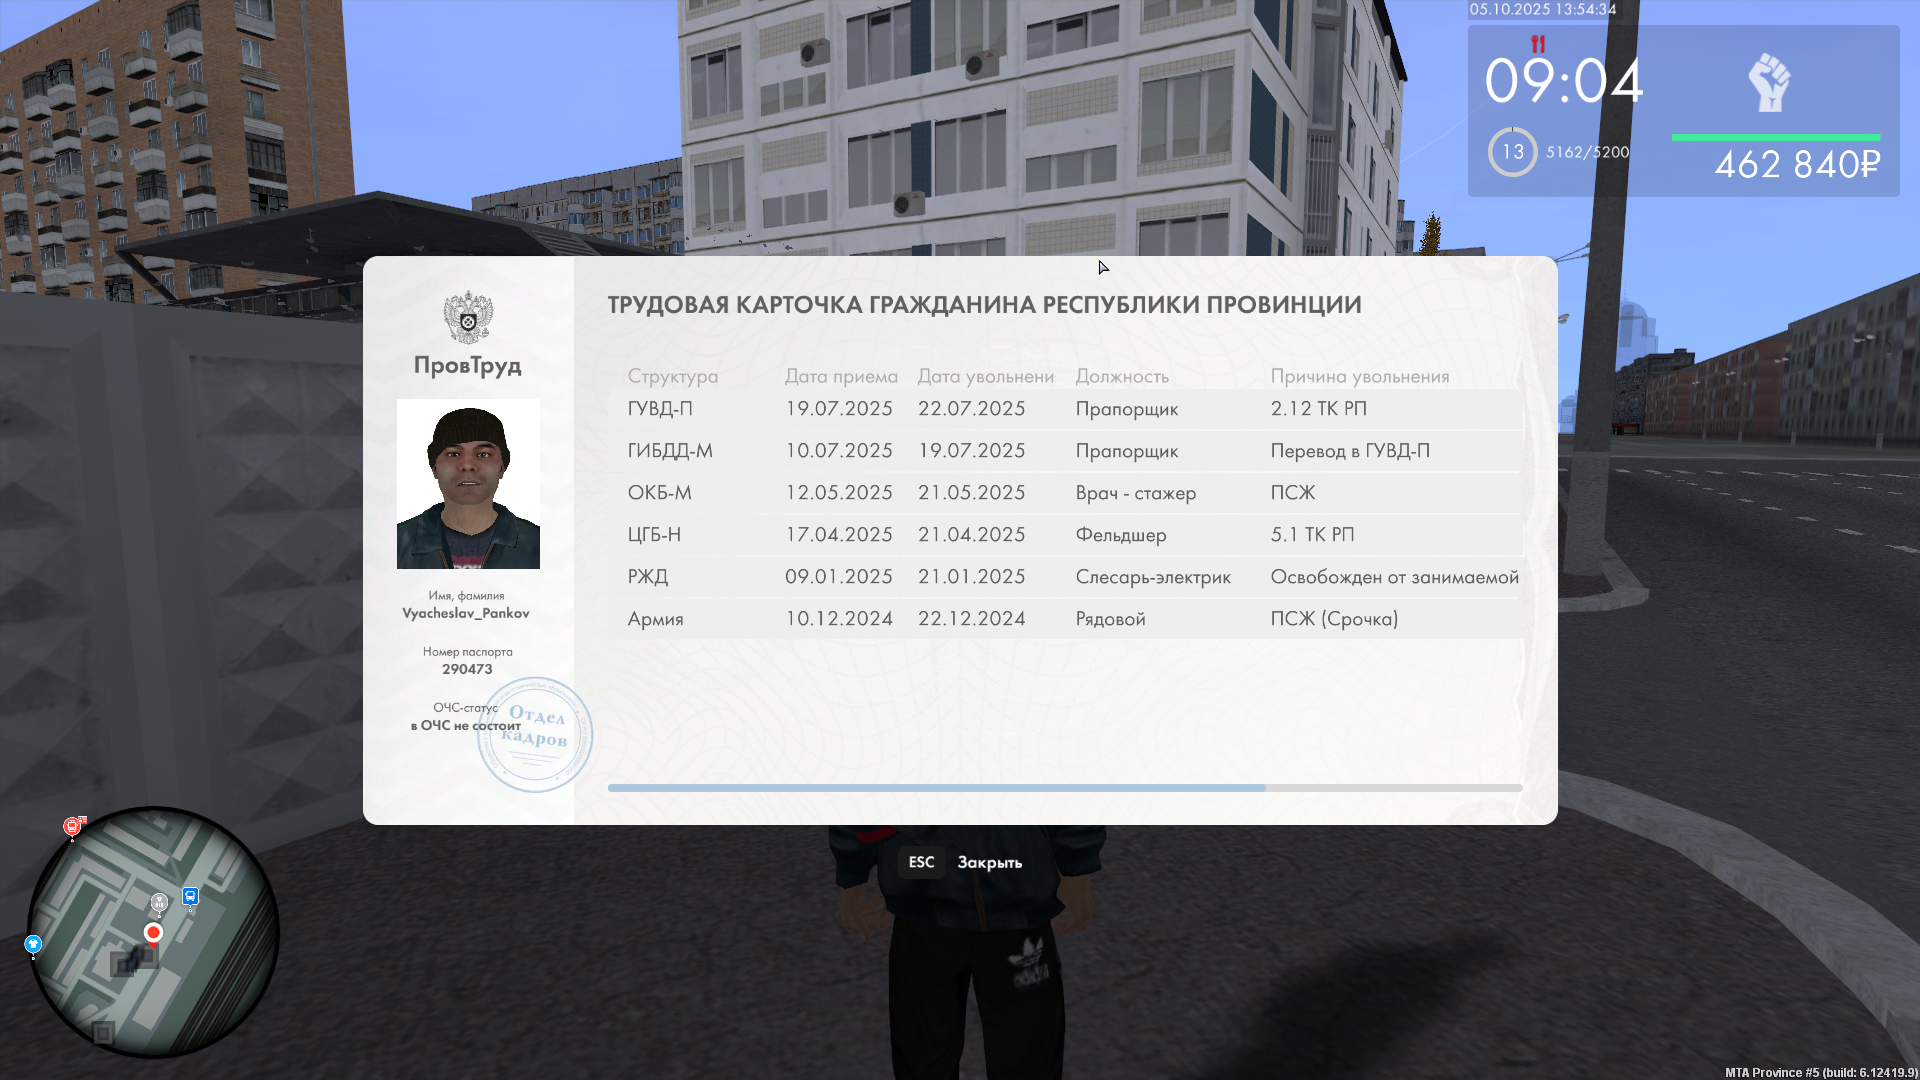
Task: Click the blue bus stop minimap marker
Action: [190, 896]
